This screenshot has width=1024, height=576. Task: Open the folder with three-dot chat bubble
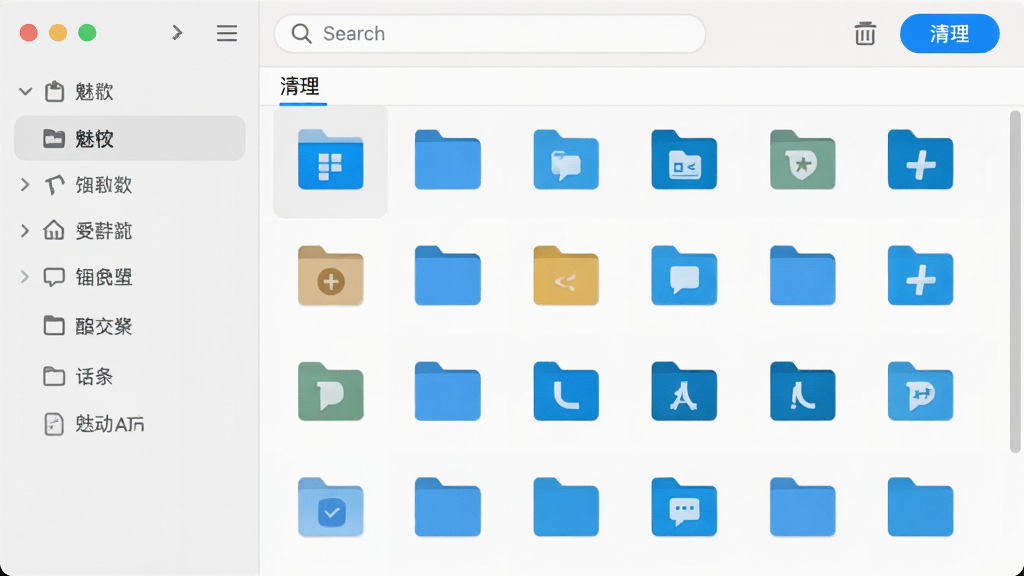click(x=684, y=507)
